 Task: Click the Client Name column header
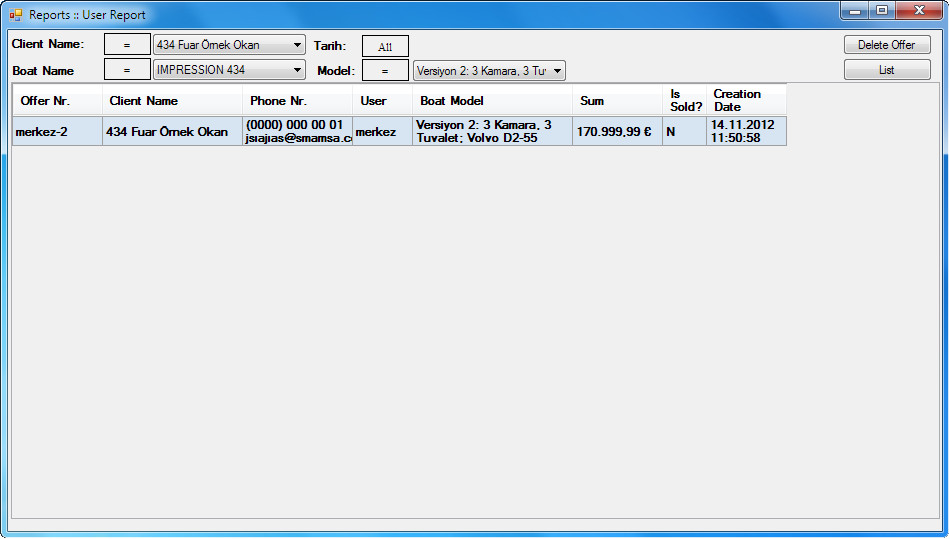[x=172, y=101]
